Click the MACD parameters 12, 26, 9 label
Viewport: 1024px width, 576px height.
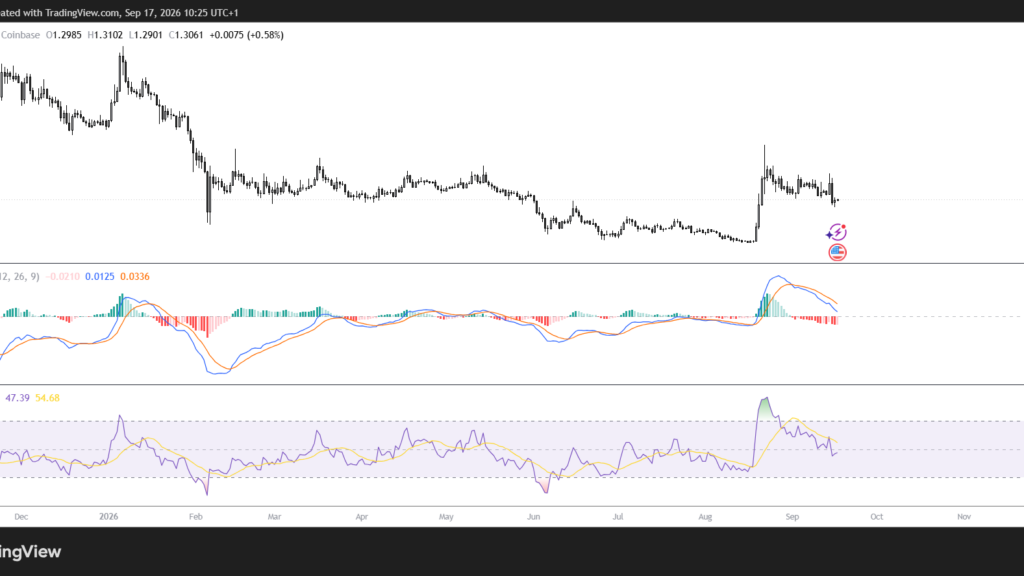[x=20, y=277]
